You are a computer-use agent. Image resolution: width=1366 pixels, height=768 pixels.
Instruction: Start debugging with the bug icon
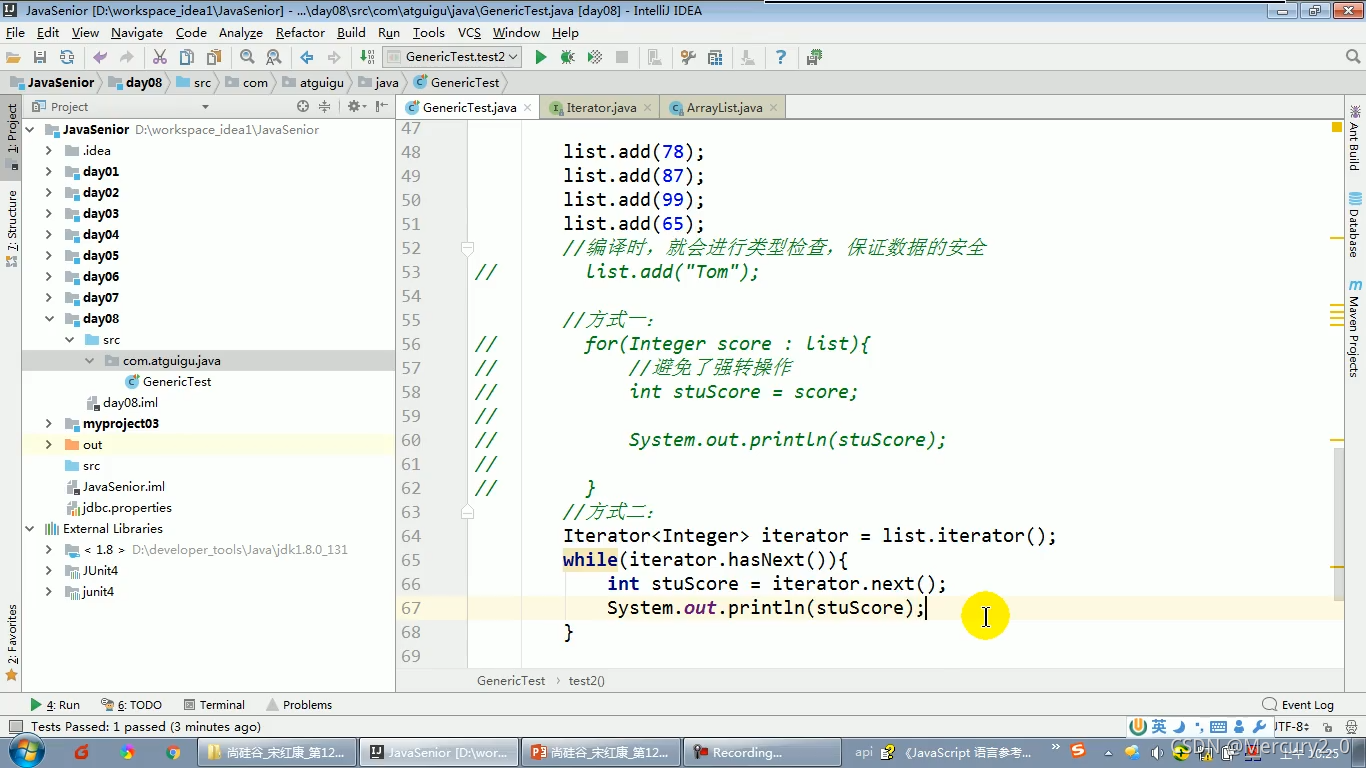(568, 57)
